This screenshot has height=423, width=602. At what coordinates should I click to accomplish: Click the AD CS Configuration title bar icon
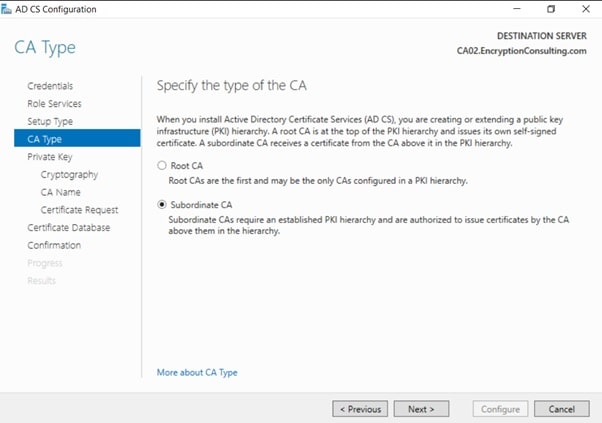tap(10, 9)
